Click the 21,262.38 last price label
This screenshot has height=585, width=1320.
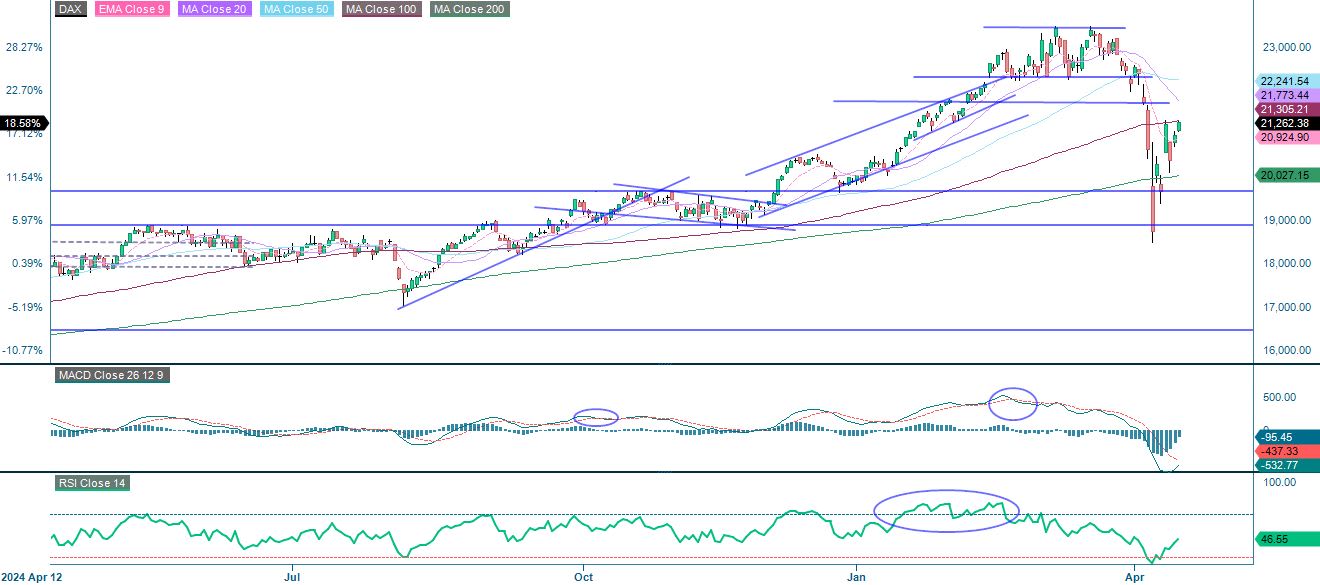(x=1286, y=123)
